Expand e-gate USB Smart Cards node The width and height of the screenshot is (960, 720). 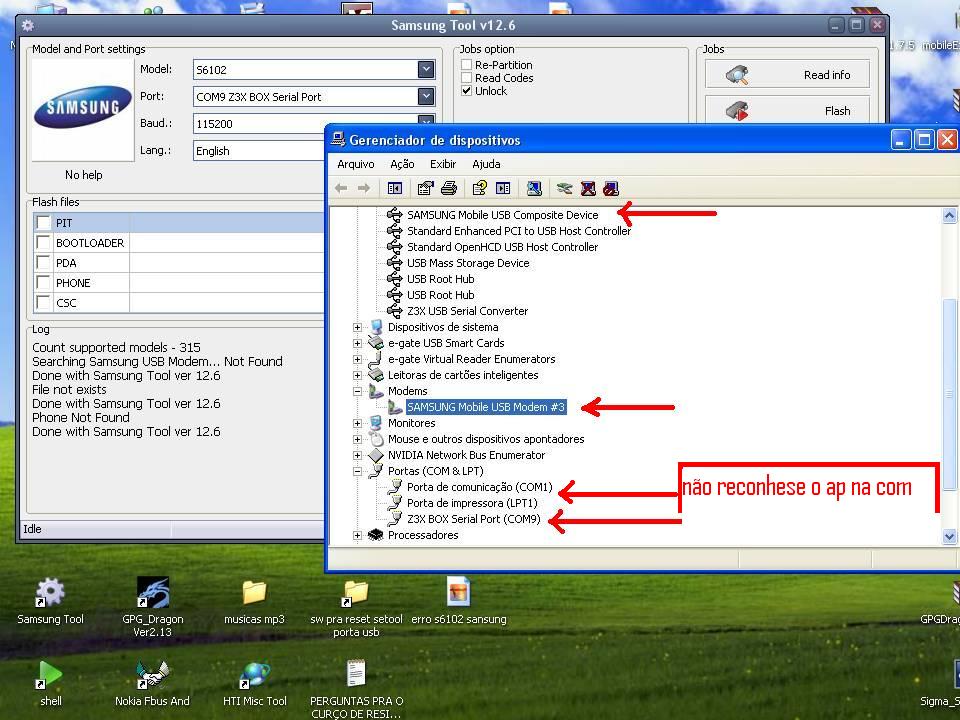coord(358,343)
